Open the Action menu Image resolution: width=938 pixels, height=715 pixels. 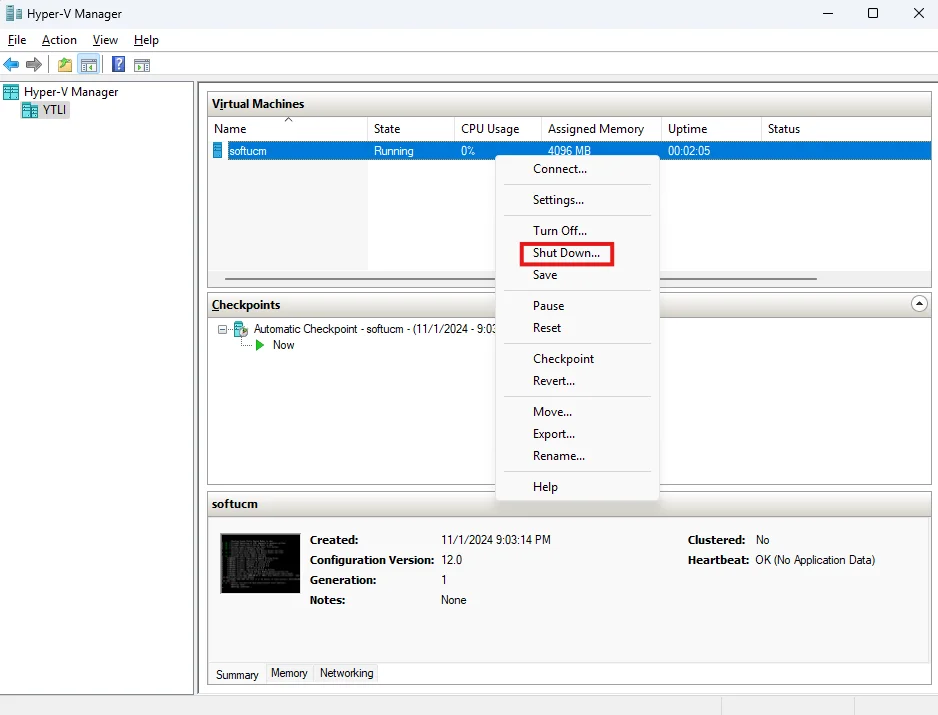point(59,40)
